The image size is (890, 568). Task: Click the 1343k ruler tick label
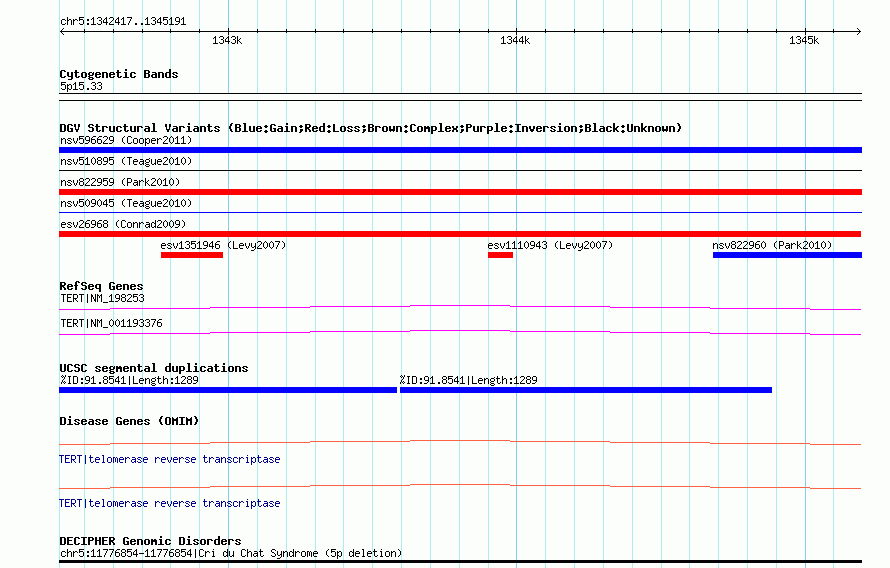227,40
